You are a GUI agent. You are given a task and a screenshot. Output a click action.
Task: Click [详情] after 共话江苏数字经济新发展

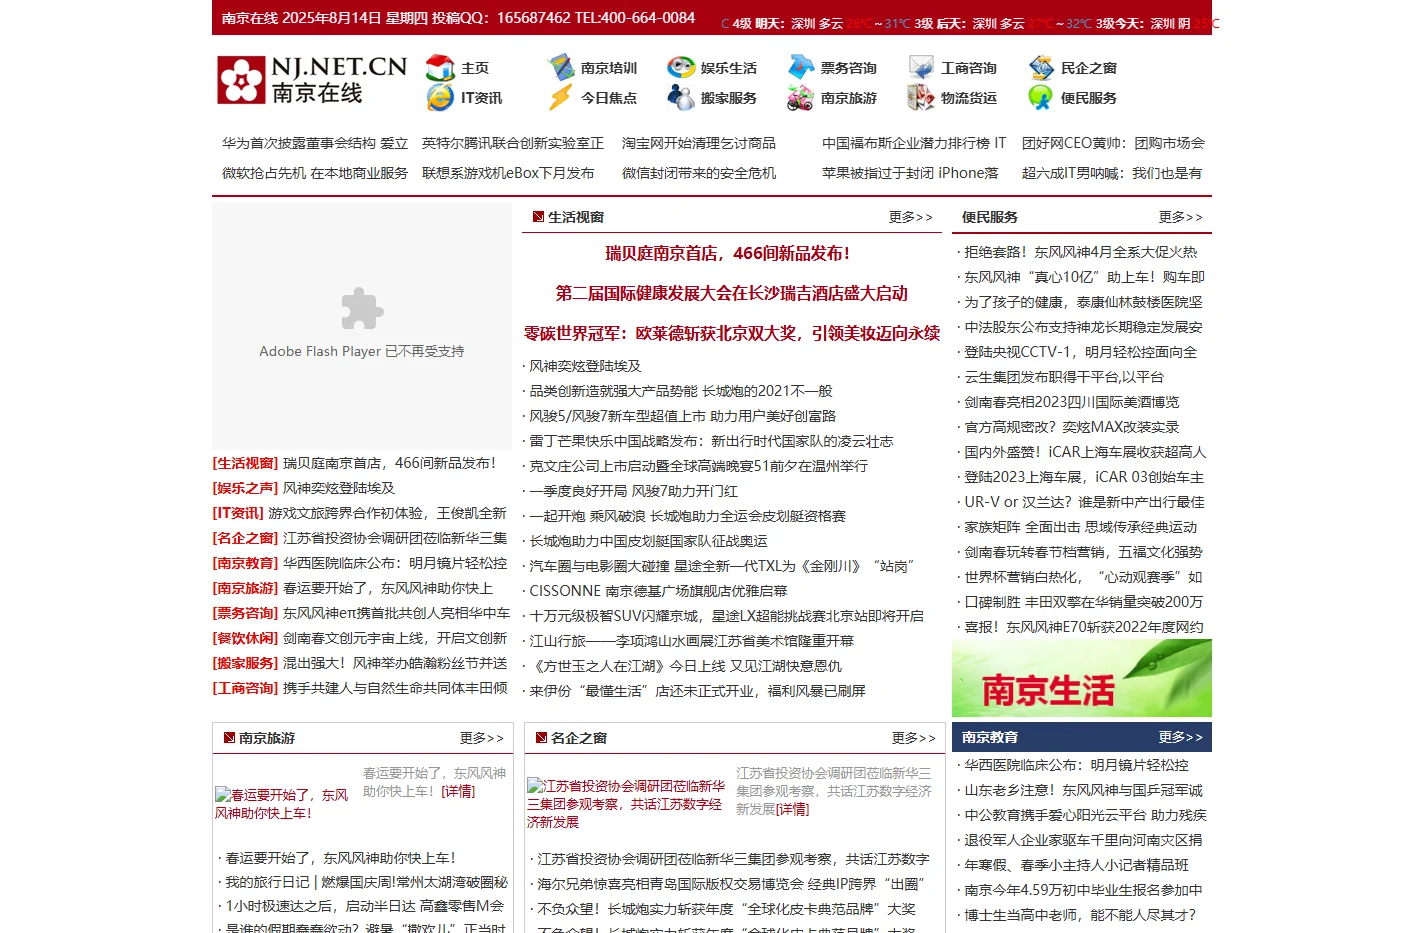792,809
